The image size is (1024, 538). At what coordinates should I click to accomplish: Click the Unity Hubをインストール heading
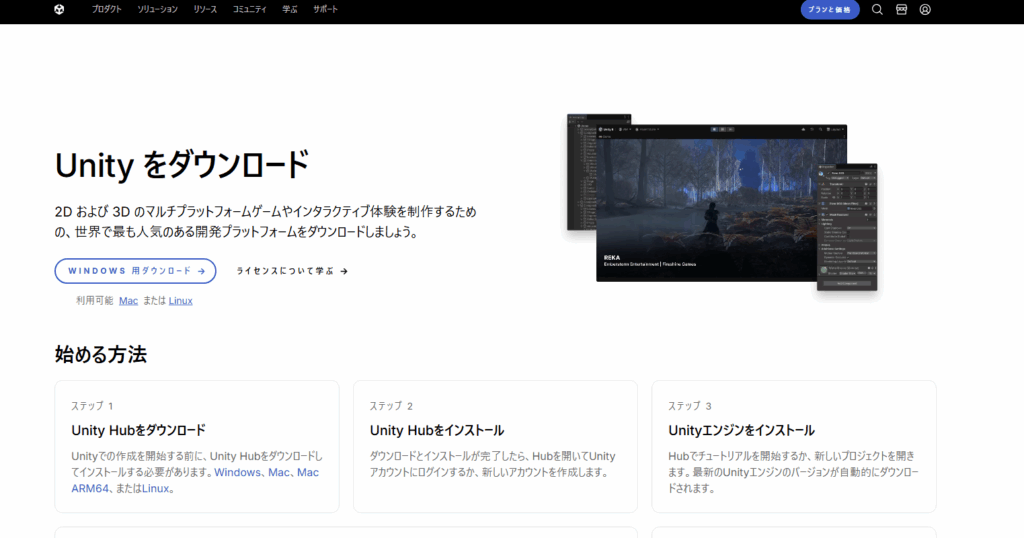(437, 430)
